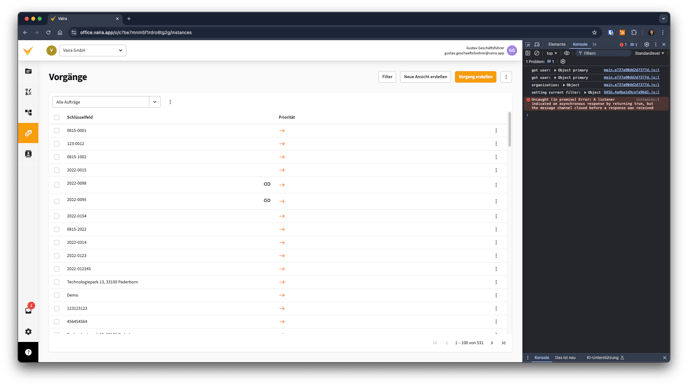Go to next page of results
This screenshot has width=688, height=386.
[x=492, y=343]
